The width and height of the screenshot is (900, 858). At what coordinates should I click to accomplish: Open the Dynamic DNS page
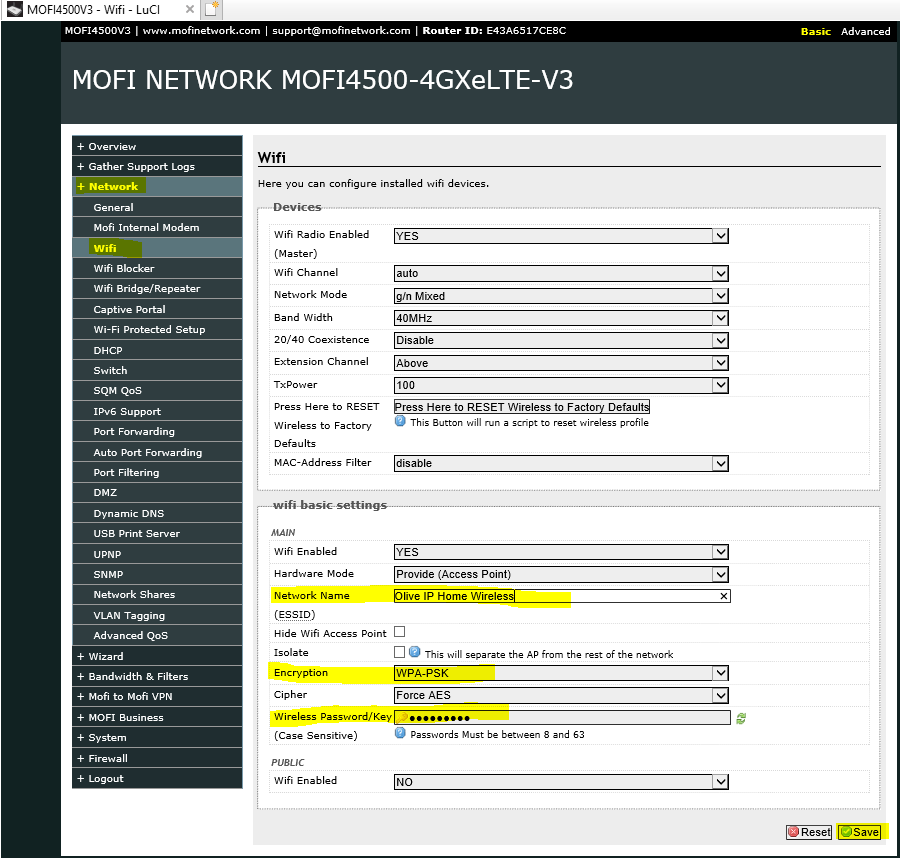[x=157, y=513]
